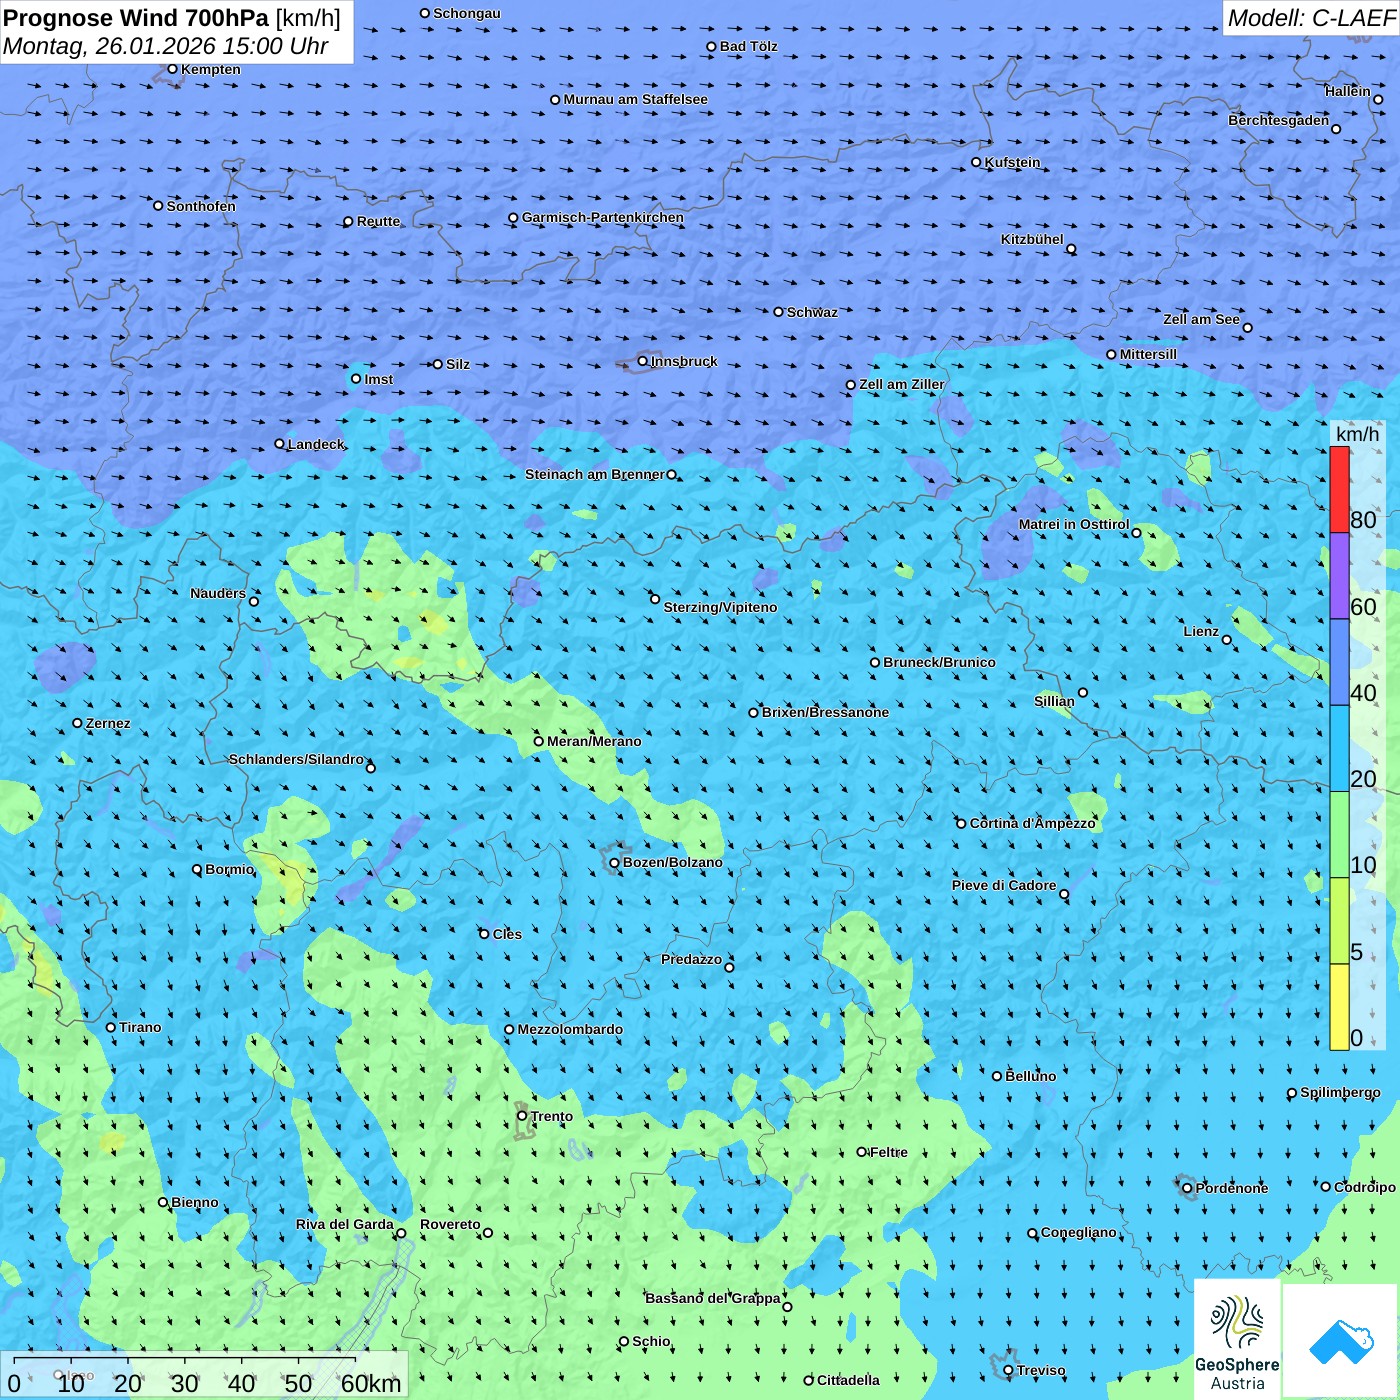The height and width of the screenshot is (1400, 1400).
Task: Click the "km/h" legend unit label
Action: (1357, 434)
